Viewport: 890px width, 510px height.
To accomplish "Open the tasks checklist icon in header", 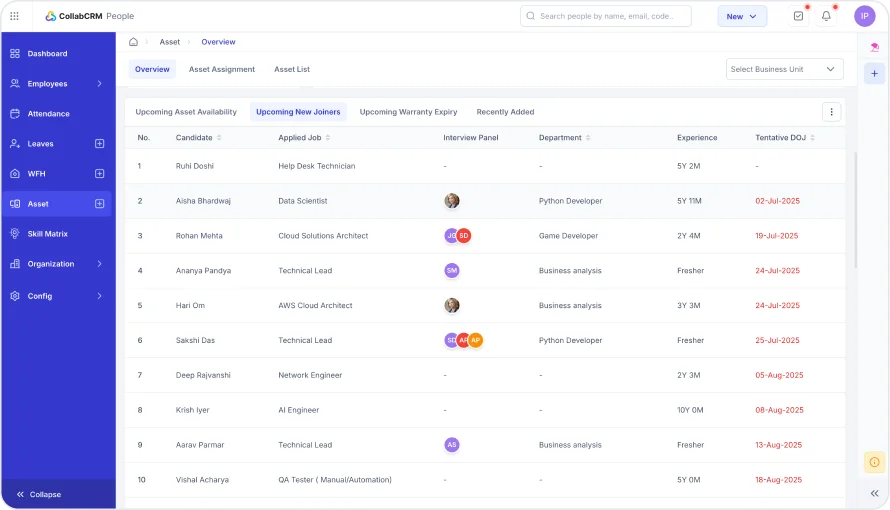I will [x=798, y=16].
